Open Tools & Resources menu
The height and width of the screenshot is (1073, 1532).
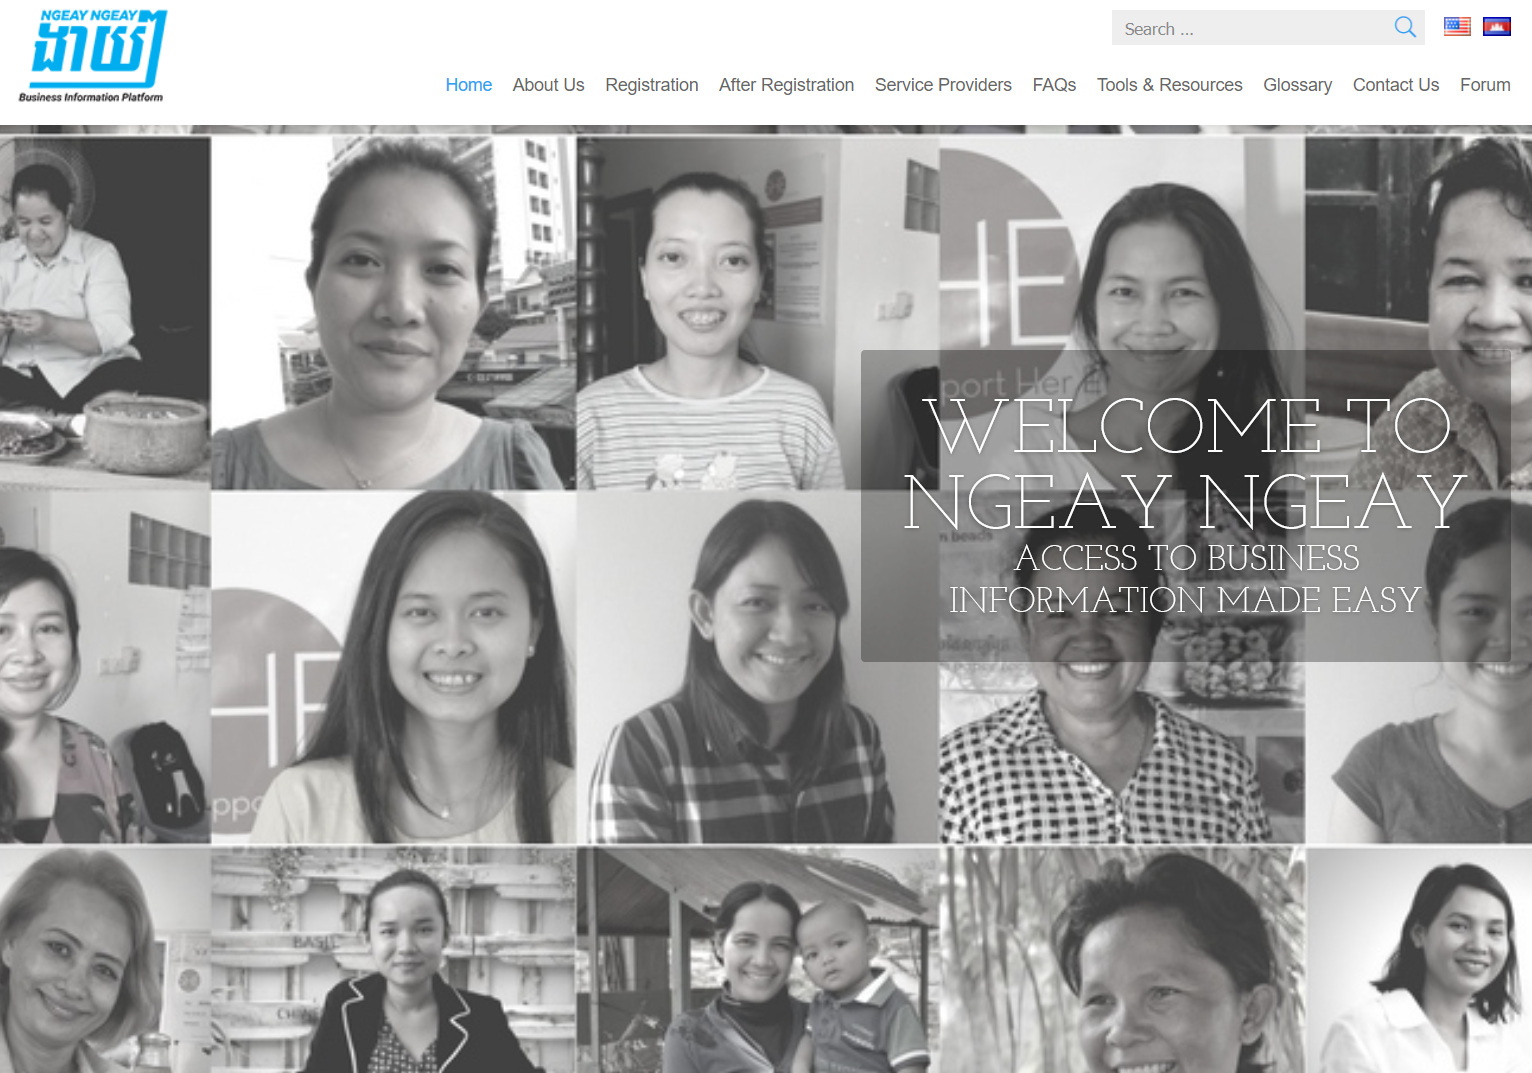(1169, 85)
